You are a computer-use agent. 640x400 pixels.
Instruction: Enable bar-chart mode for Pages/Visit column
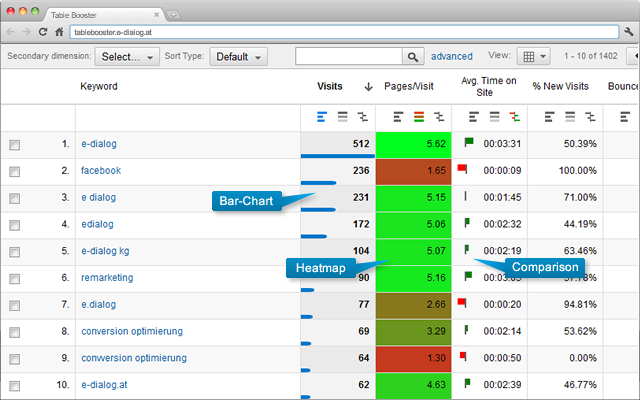398,117
